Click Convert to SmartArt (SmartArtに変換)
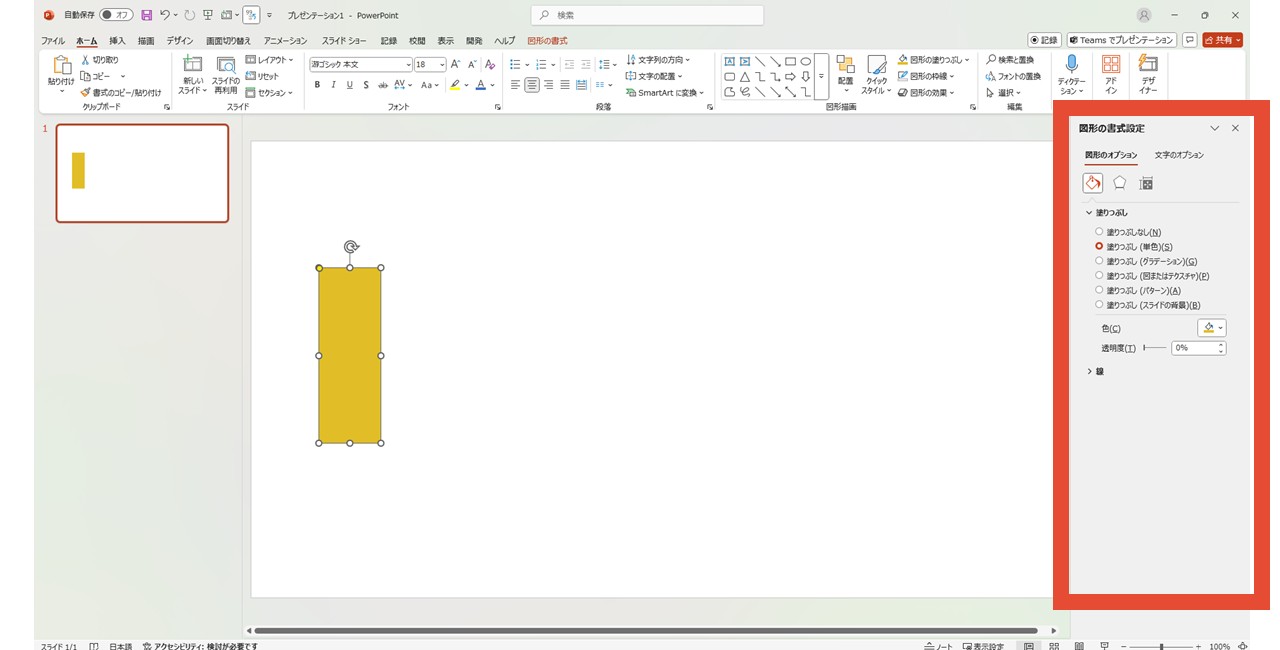This screenshot has height=650, width=1280. coord(665,92)
